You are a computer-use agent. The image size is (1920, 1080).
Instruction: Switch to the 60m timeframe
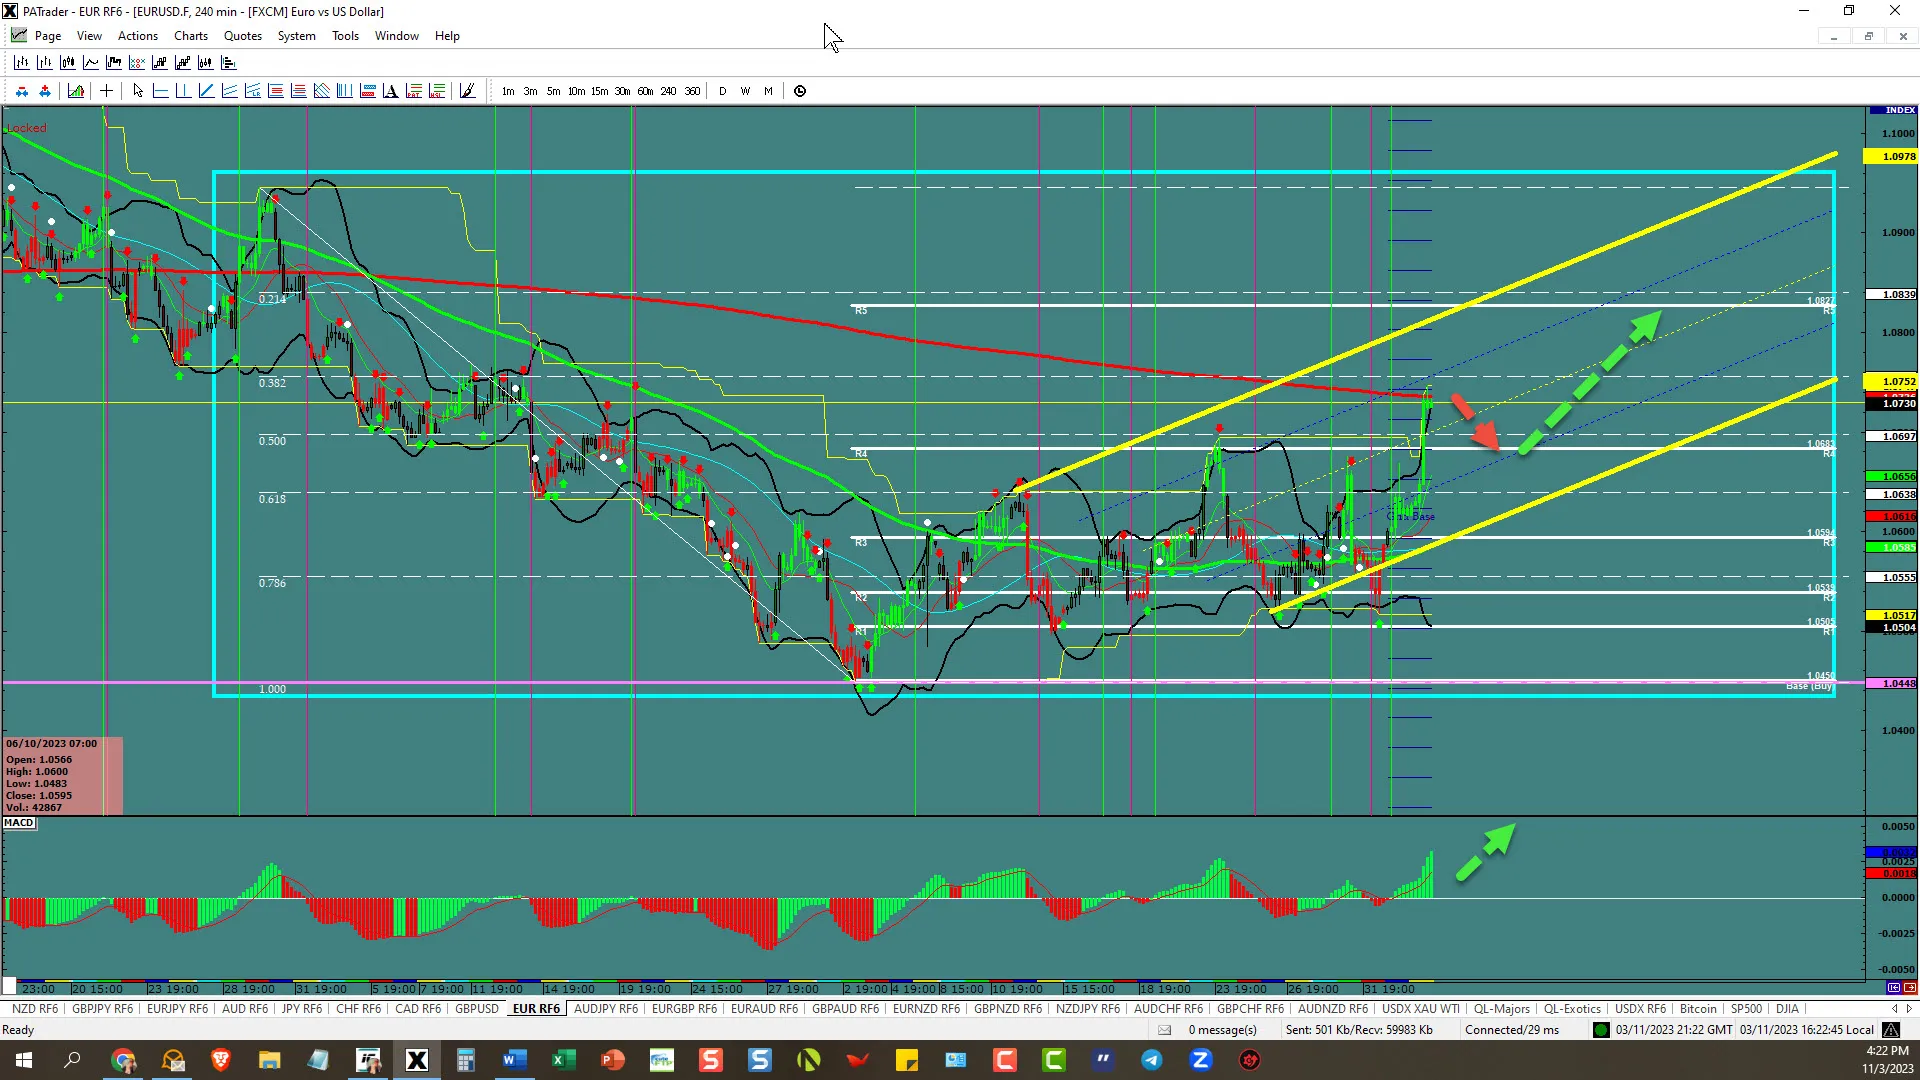tap(645, 91)
